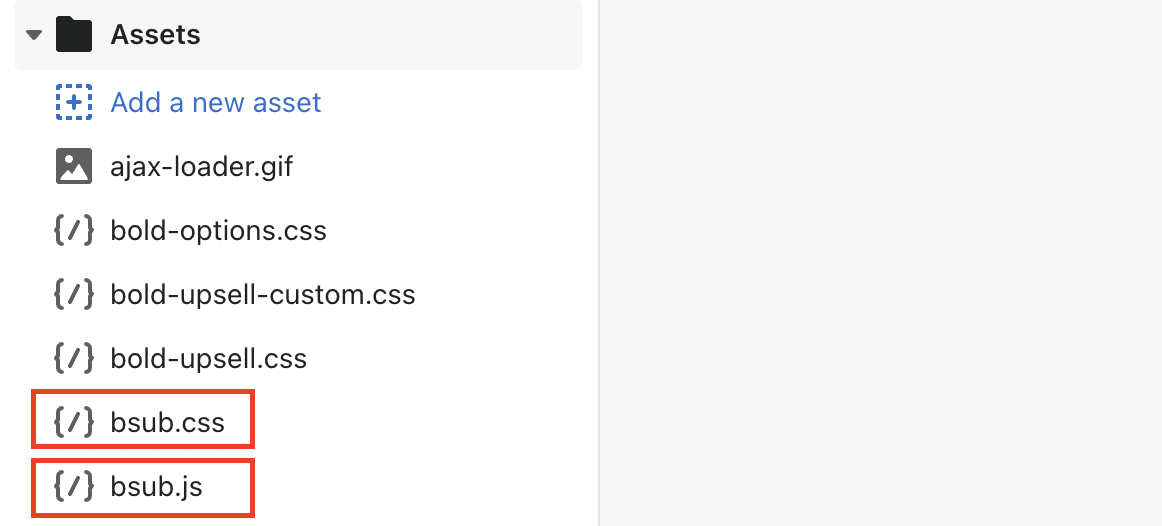Open the bsub.js file

point(156,487)
